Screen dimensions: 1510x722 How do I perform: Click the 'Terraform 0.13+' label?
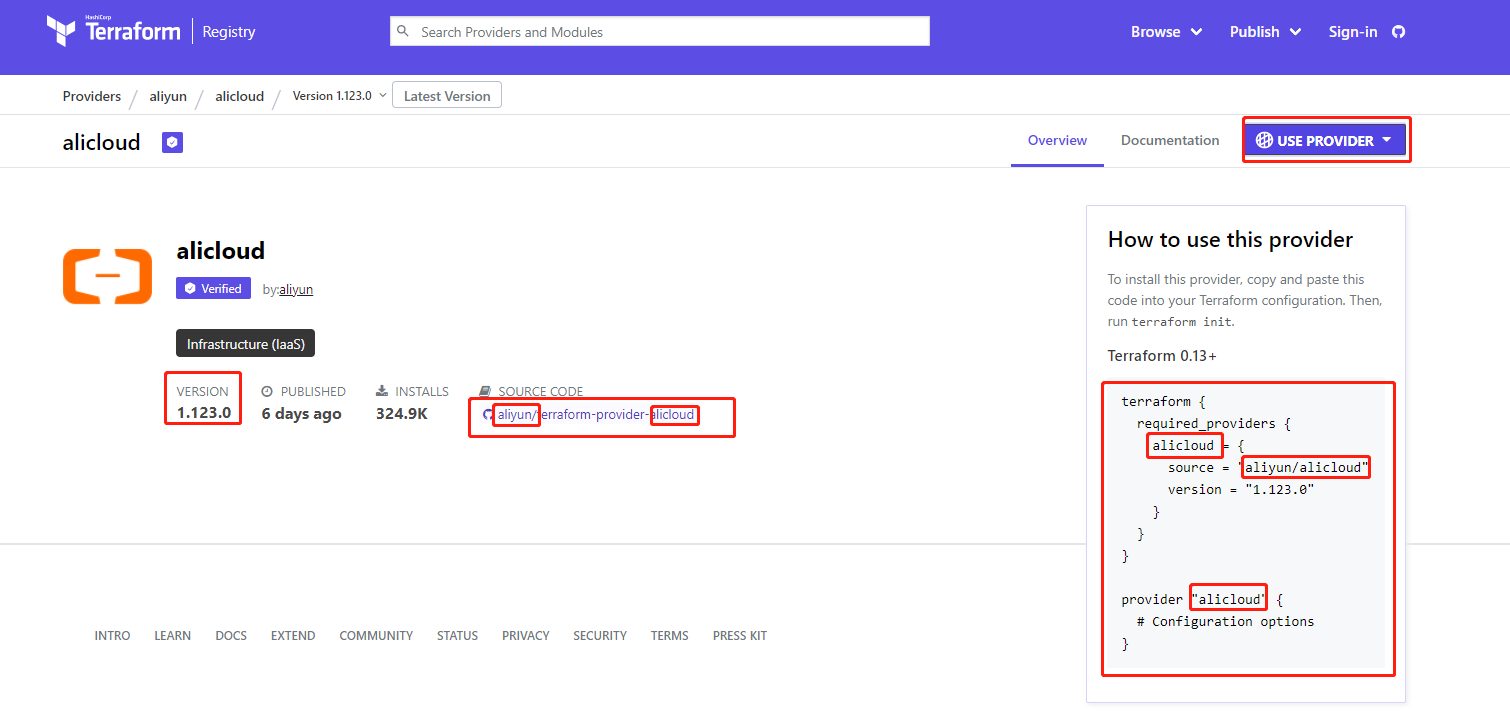(x=1162, y=355)
